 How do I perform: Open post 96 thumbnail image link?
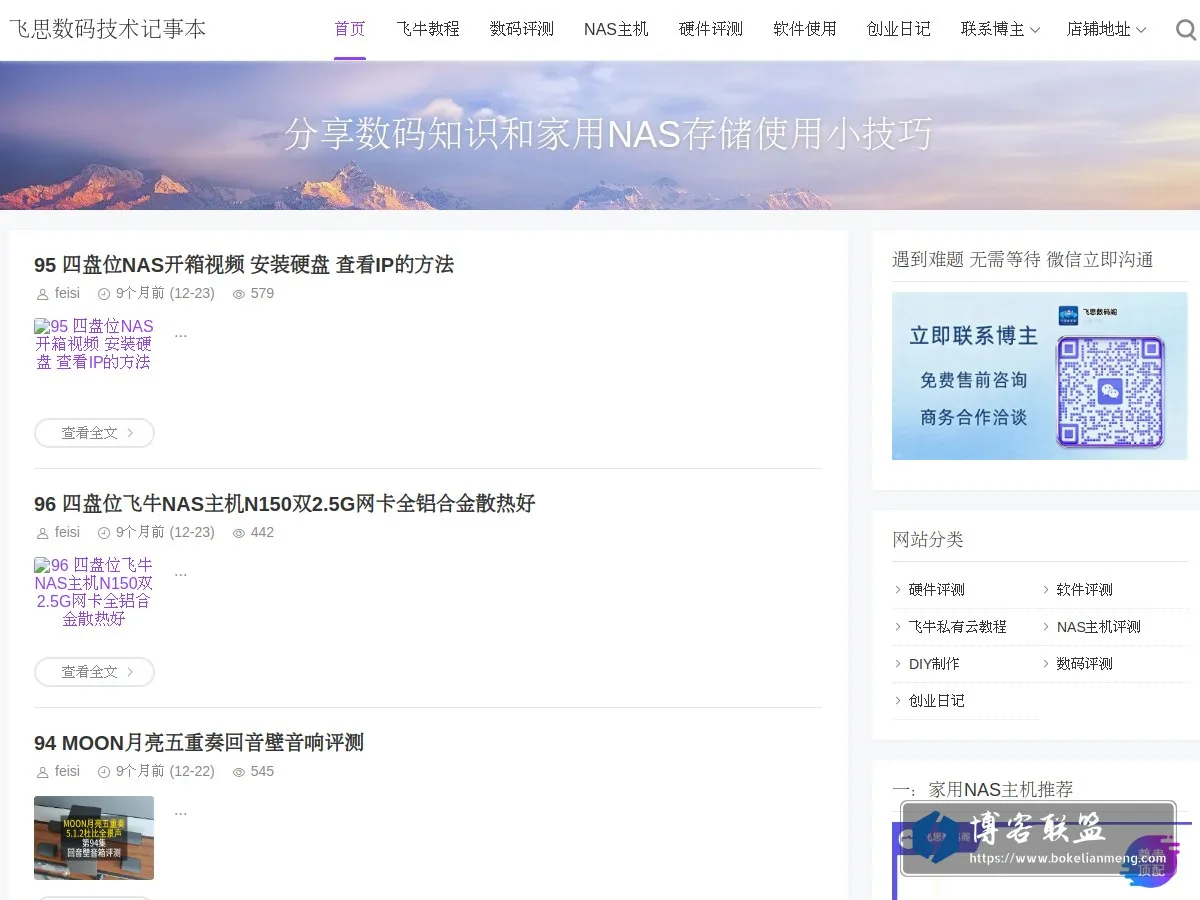(94, 593)
